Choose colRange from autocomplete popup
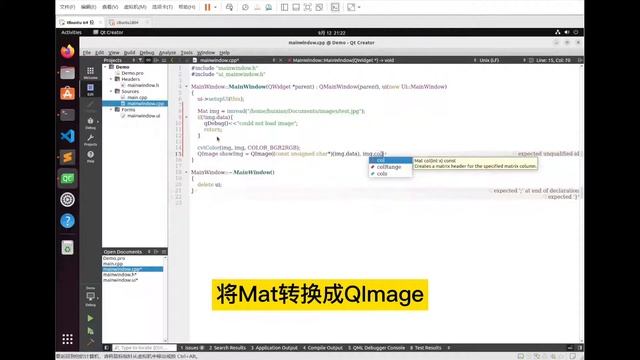640x360 pixels. pos(390,167)
